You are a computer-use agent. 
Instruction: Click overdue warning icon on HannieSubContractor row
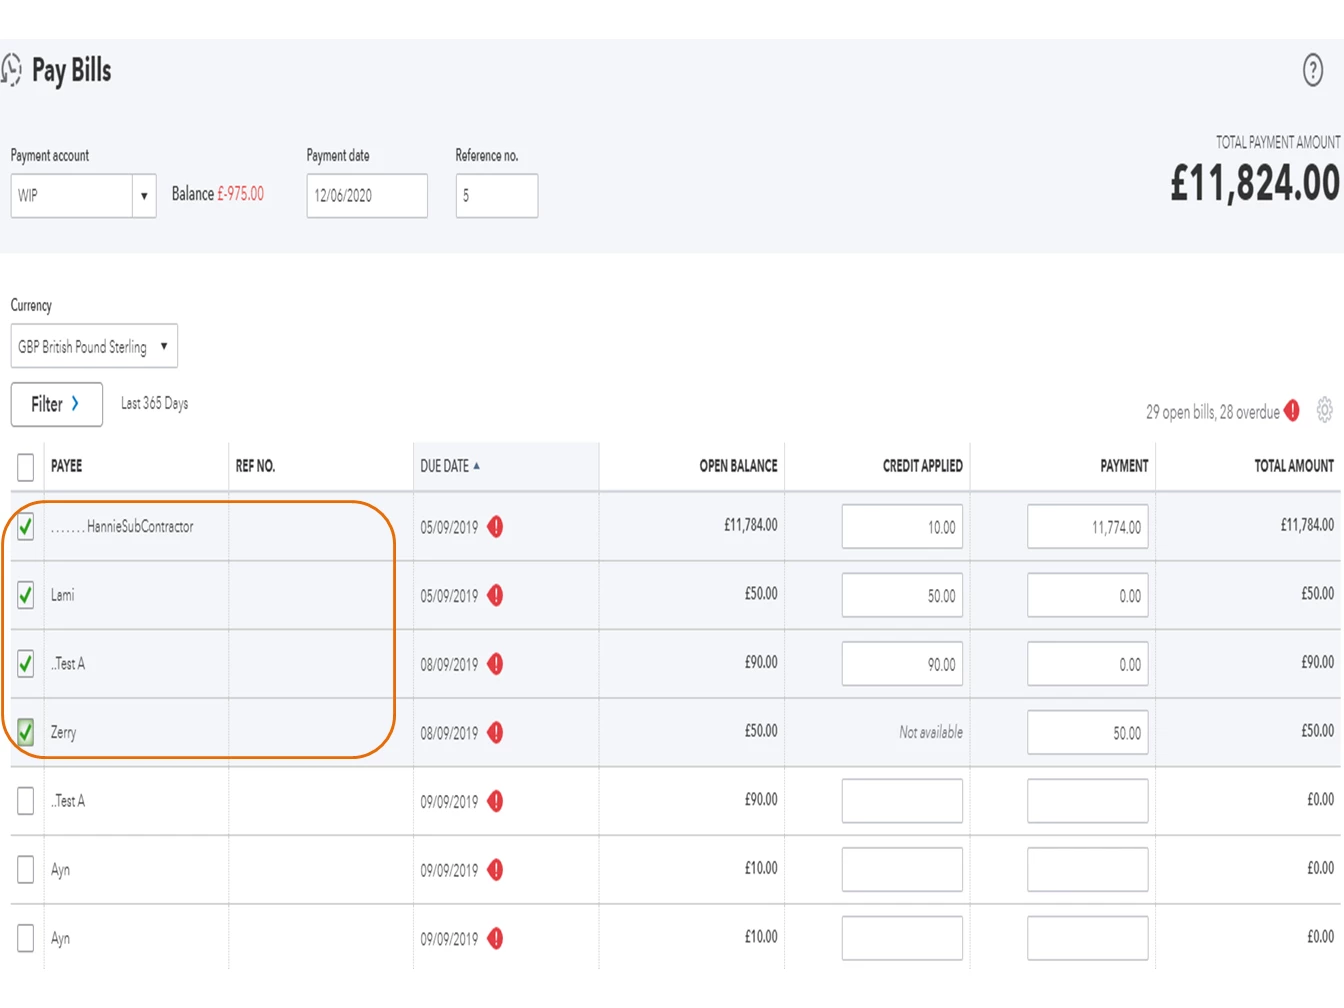point(495,527)
